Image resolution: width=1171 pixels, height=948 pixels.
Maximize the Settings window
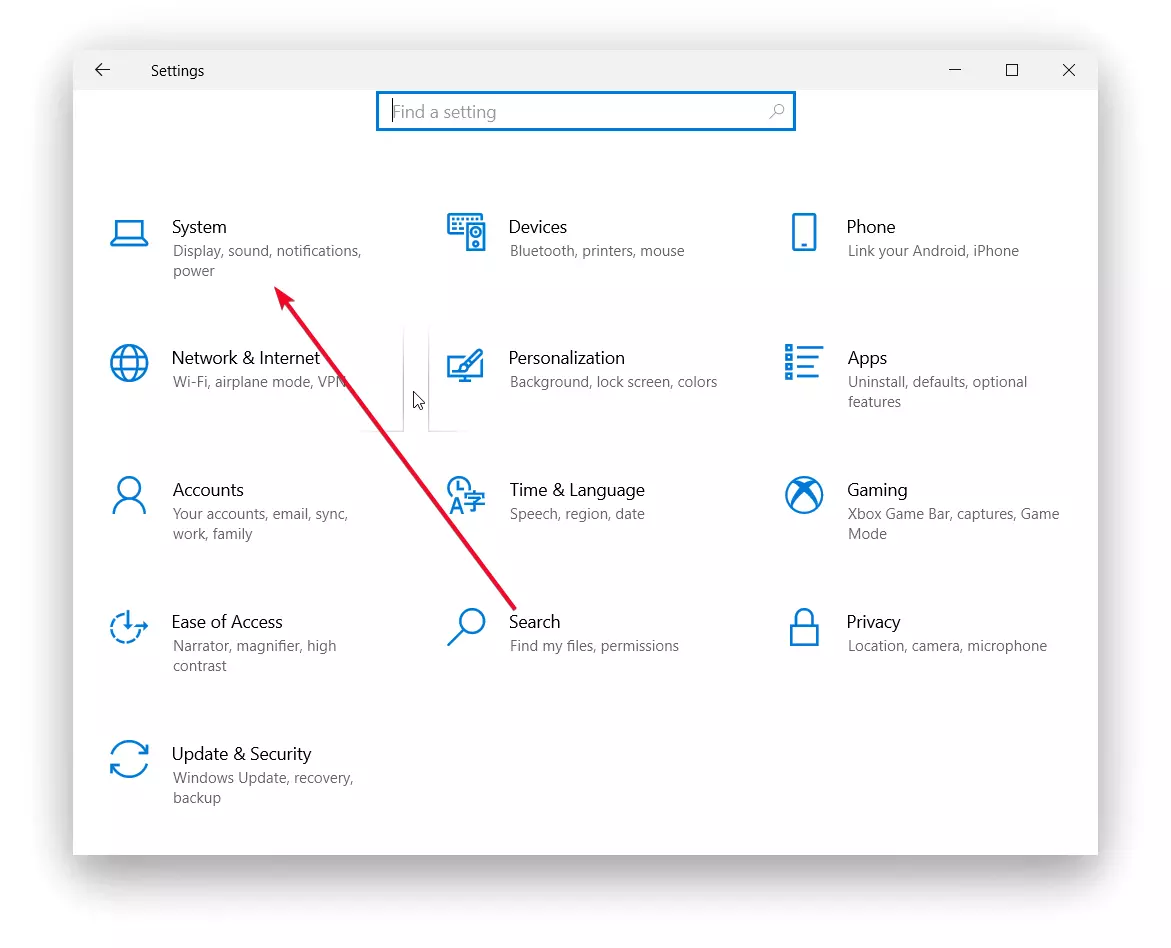click(1012, 70)
